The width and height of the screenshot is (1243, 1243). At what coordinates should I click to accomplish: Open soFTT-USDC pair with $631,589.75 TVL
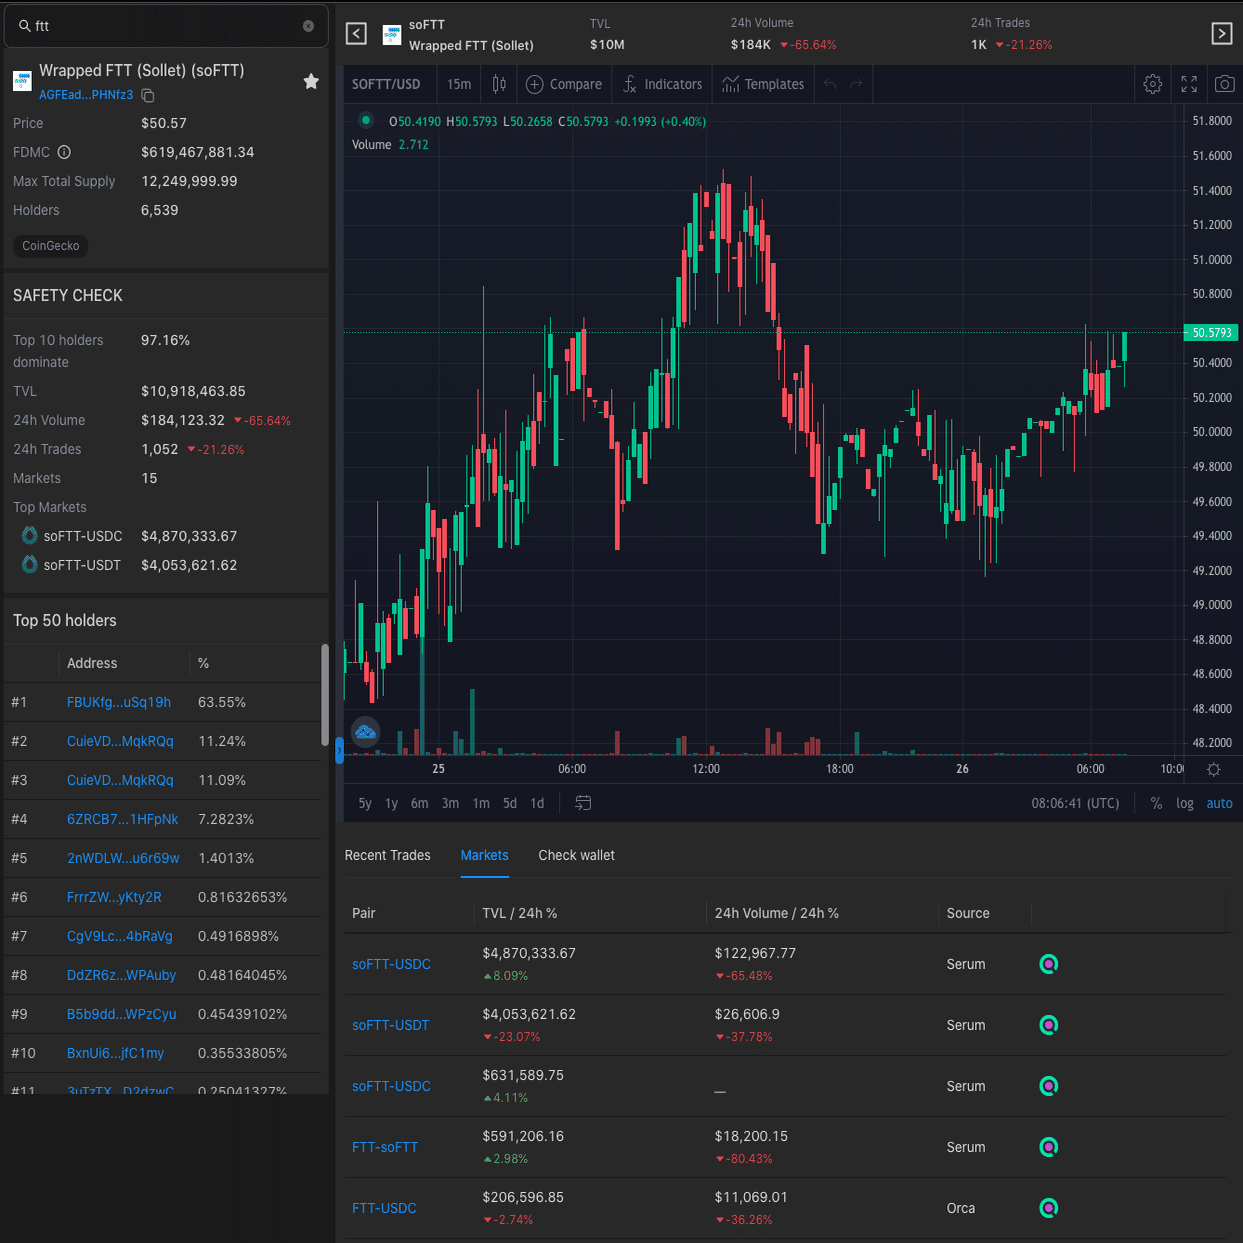(391, 1087)
